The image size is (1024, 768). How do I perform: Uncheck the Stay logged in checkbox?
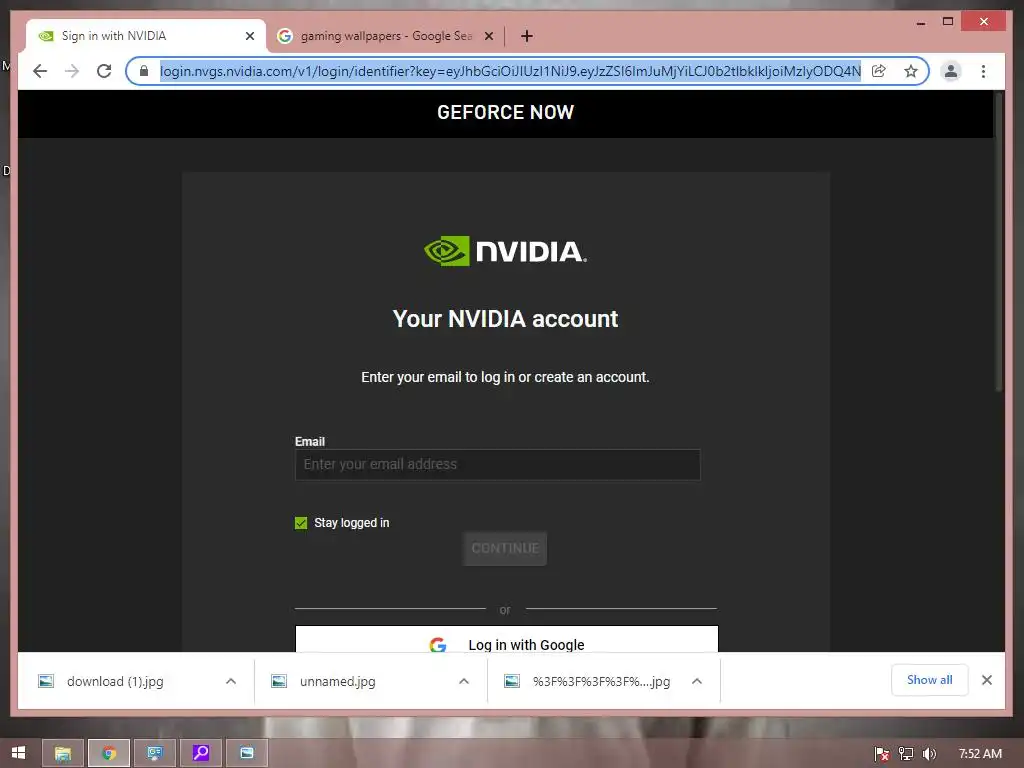click(x=301, y=523)
